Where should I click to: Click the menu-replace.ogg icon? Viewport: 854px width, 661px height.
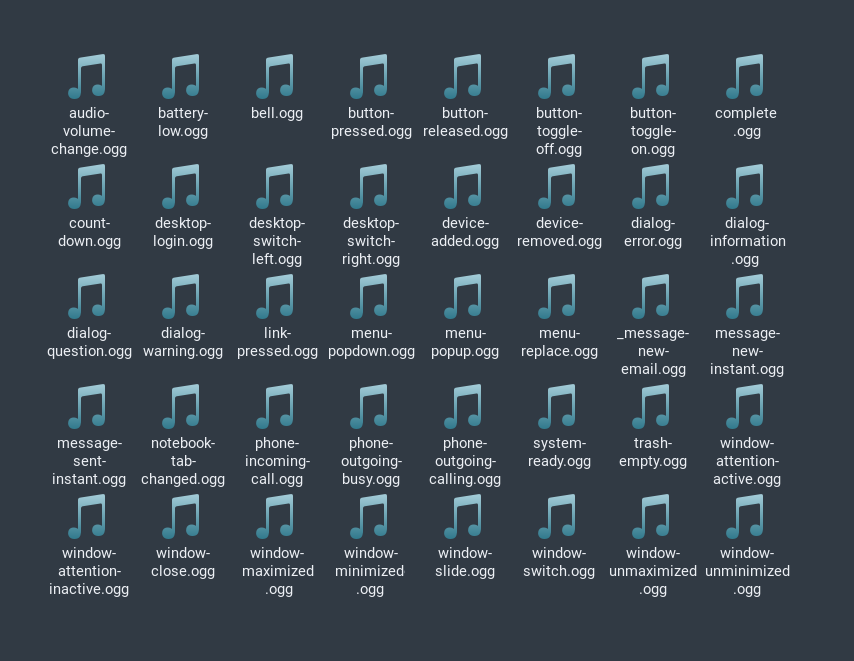pos(558,296)
